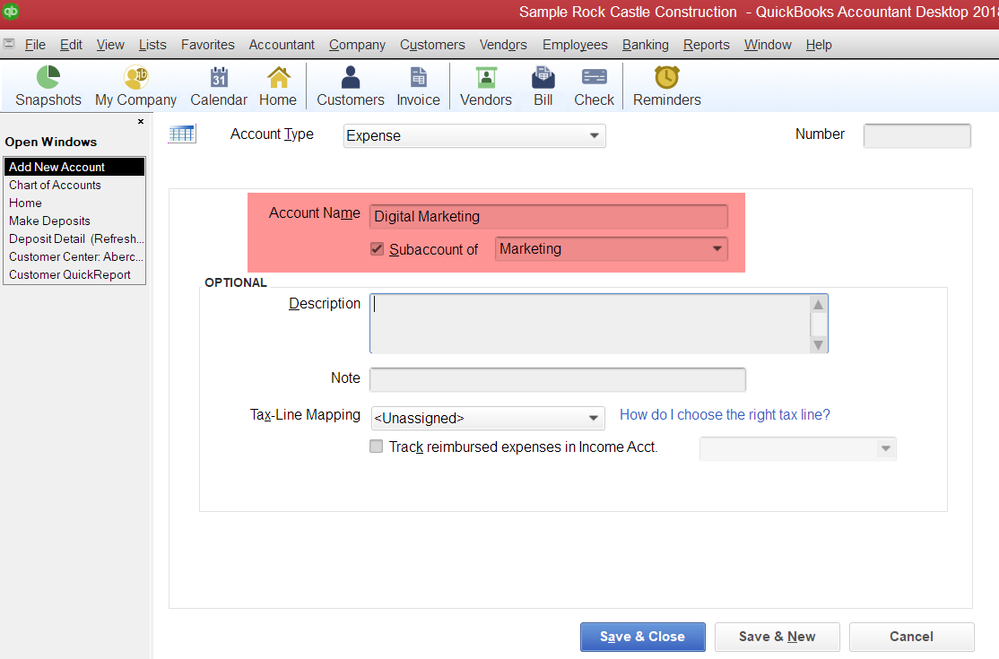Switch to Make Deposits window
999x659 pixels.
(x=75, y=221)
